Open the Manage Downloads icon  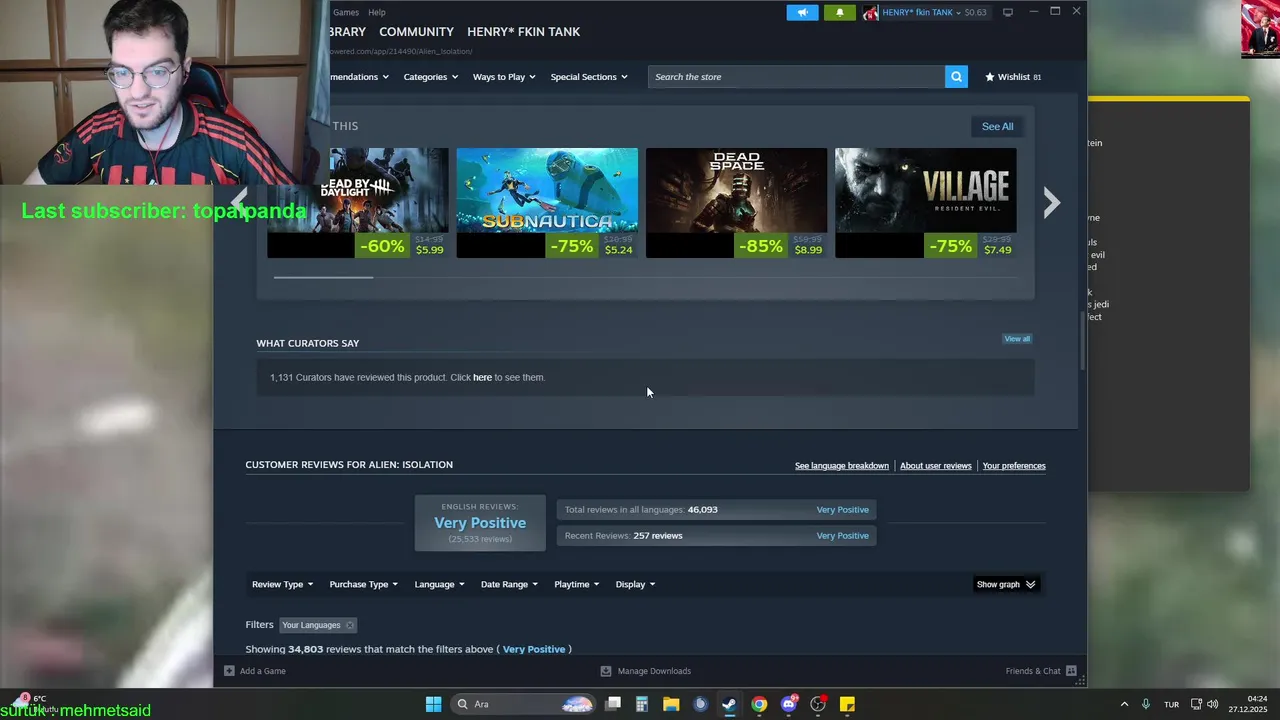[606, 671]
